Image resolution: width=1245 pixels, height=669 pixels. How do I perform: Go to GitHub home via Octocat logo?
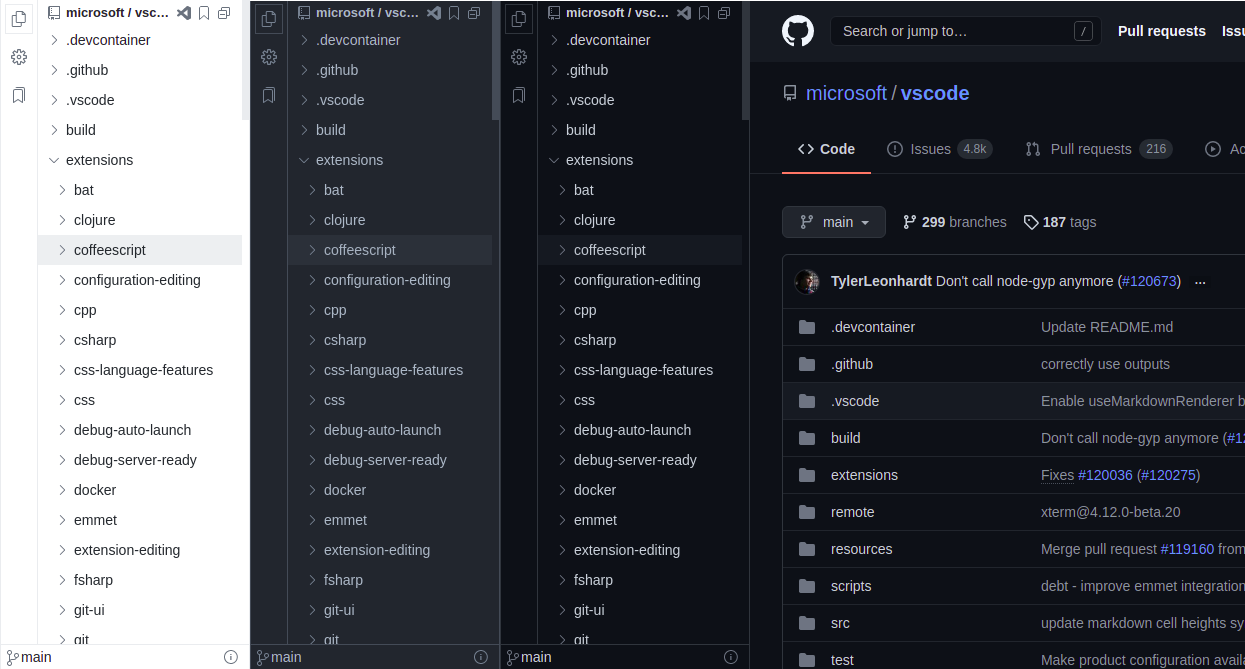click(x=798, y=31)
